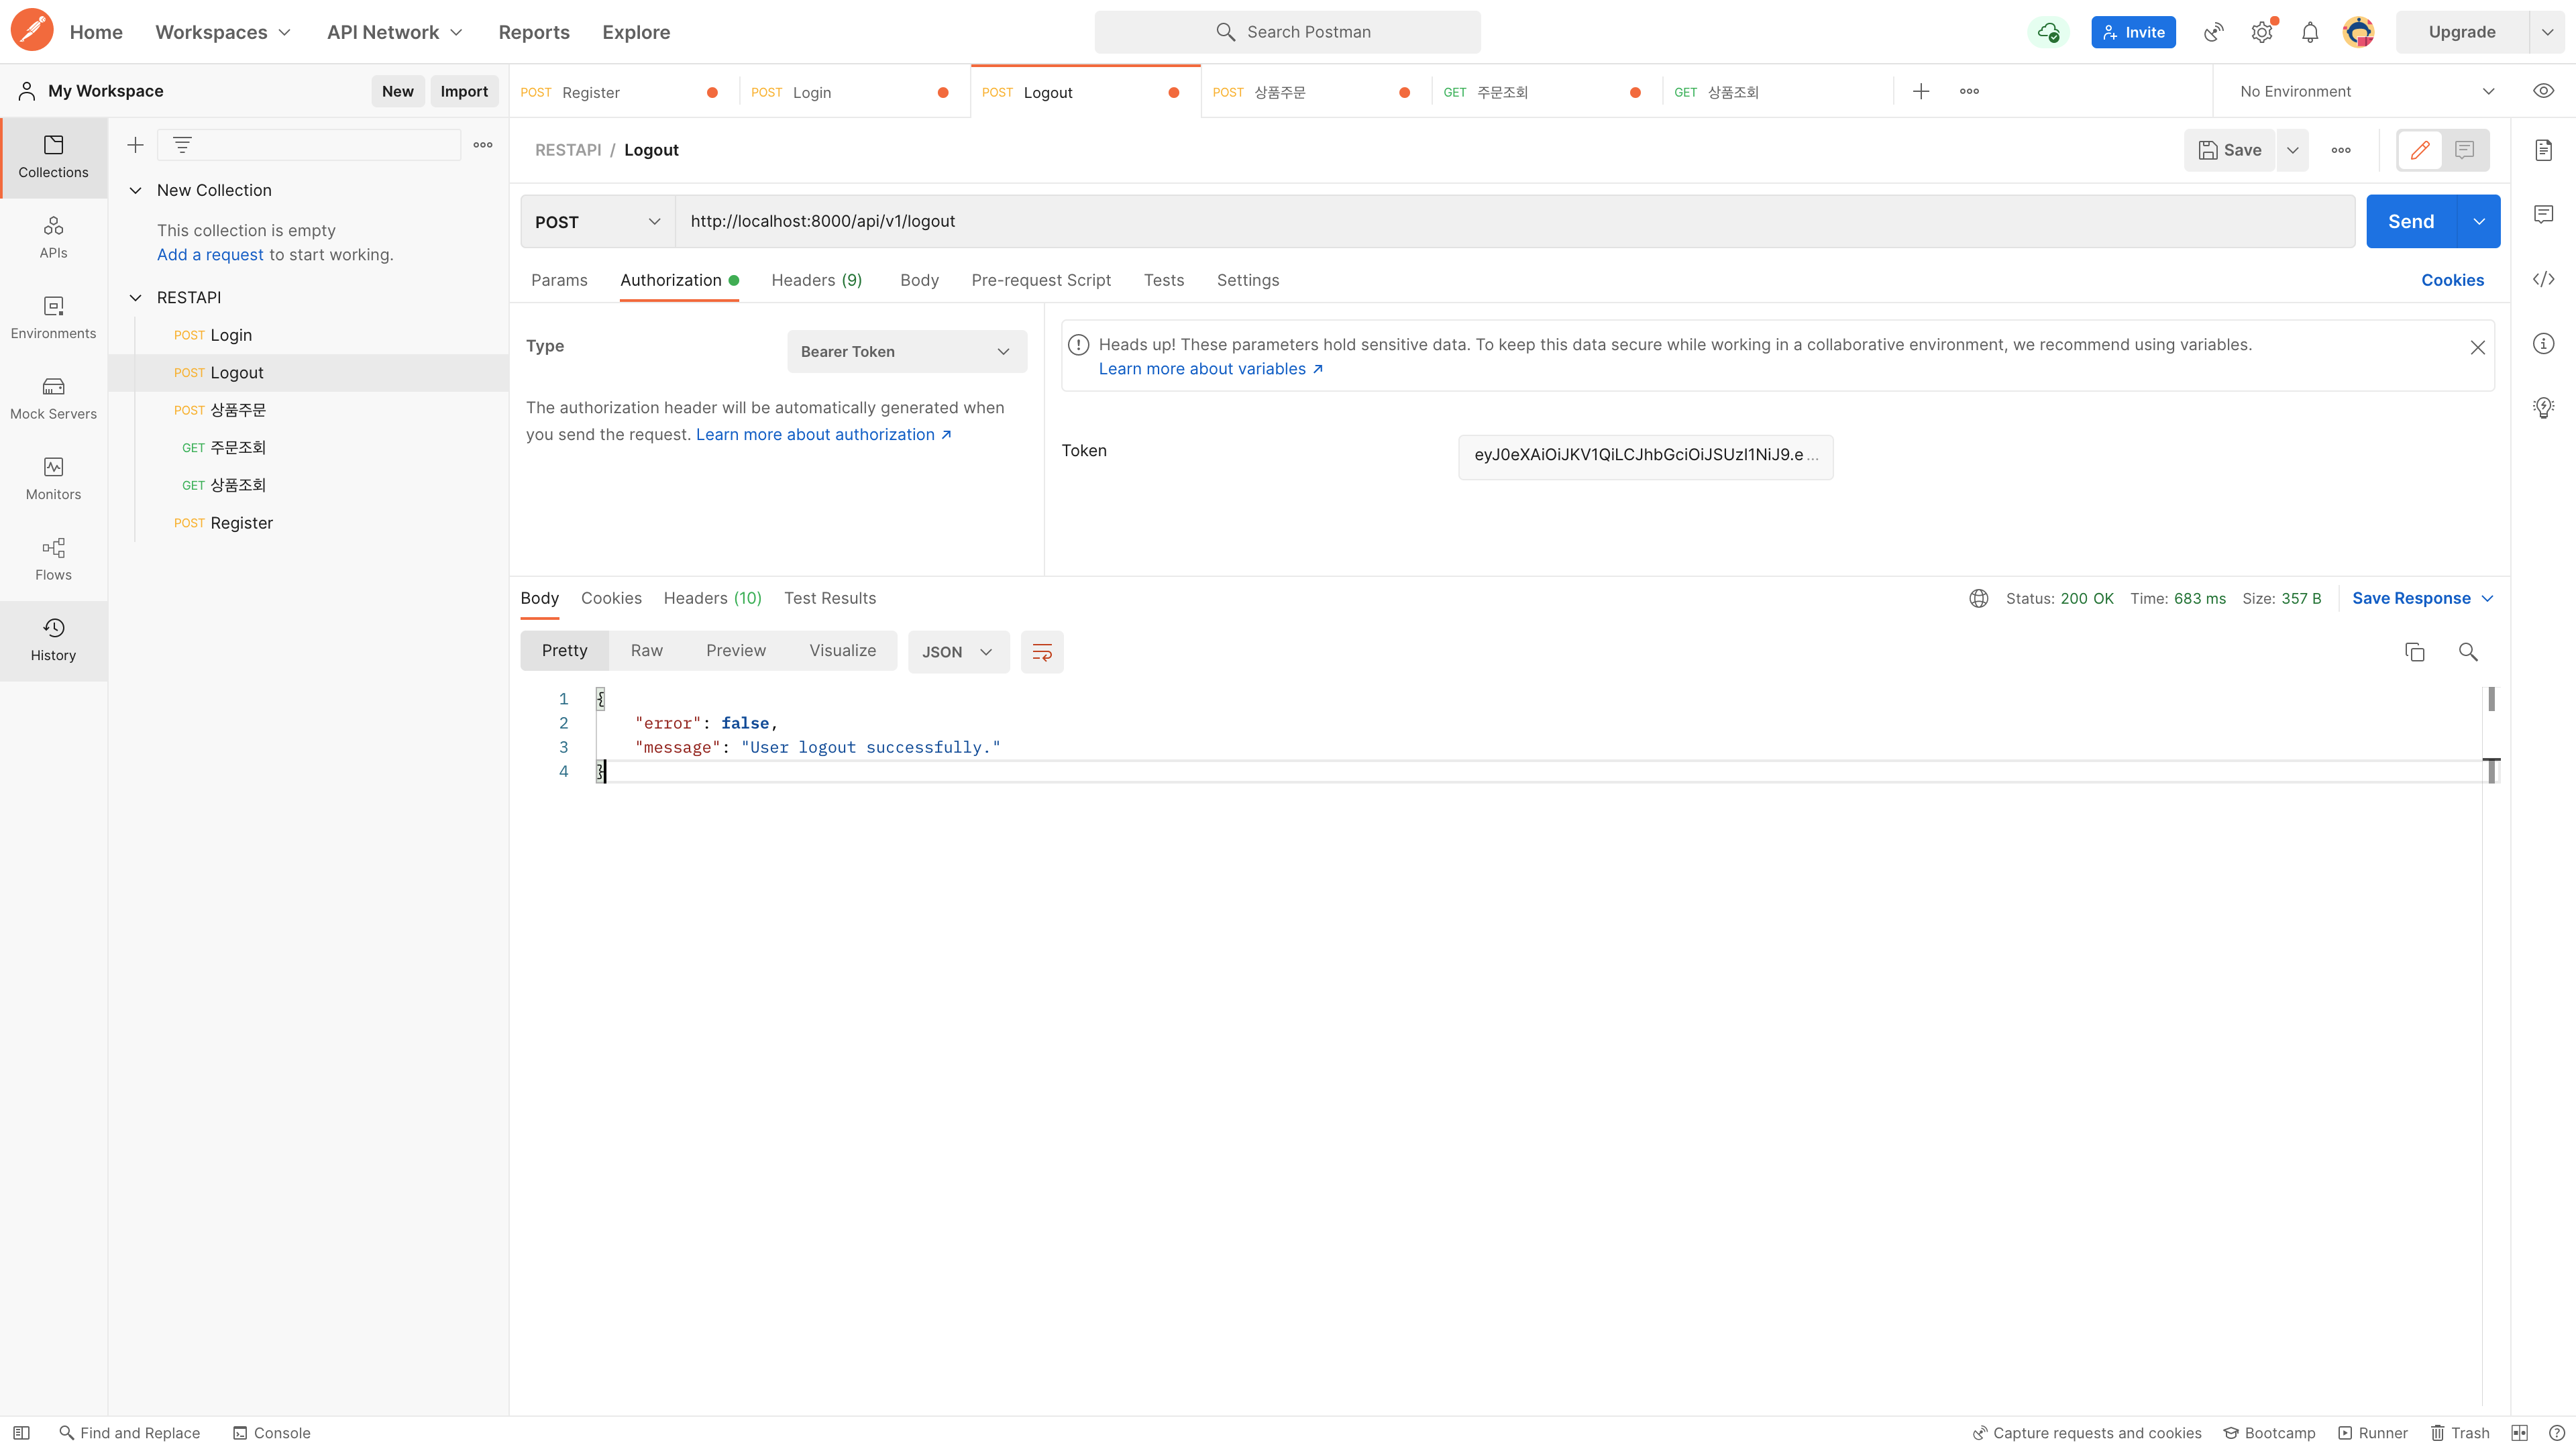Open the notifications bell
This screenshot has width=2576, height=1449.
coord(2309,32)
